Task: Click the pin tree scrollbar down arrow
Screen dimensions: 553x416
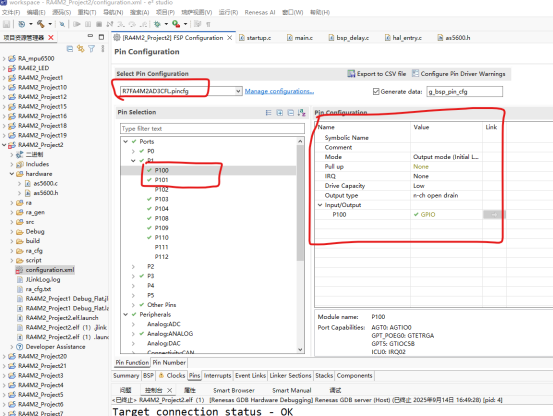Action: coord(300,350)
